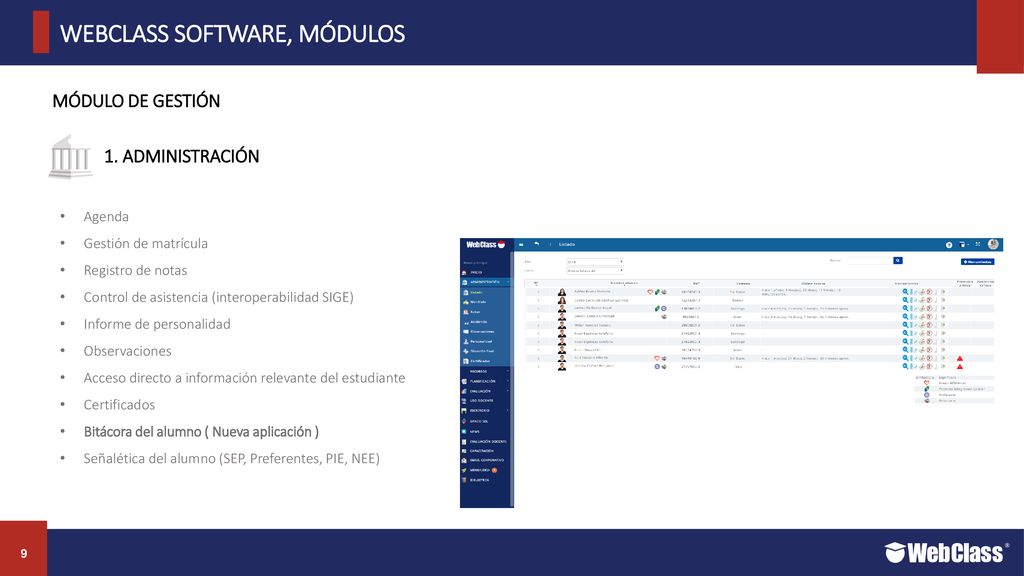This screenshot has height=576, width=1024.
Task: Click the 'Gestión de matrícula' bullet text
Action: [146, 244]
